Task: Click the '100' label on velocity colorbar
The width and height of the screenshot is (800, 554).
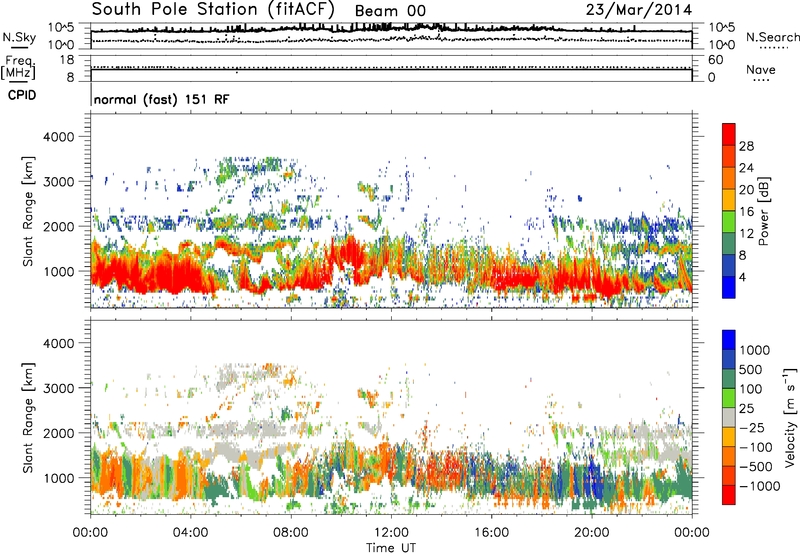Action: click(751, 389)
